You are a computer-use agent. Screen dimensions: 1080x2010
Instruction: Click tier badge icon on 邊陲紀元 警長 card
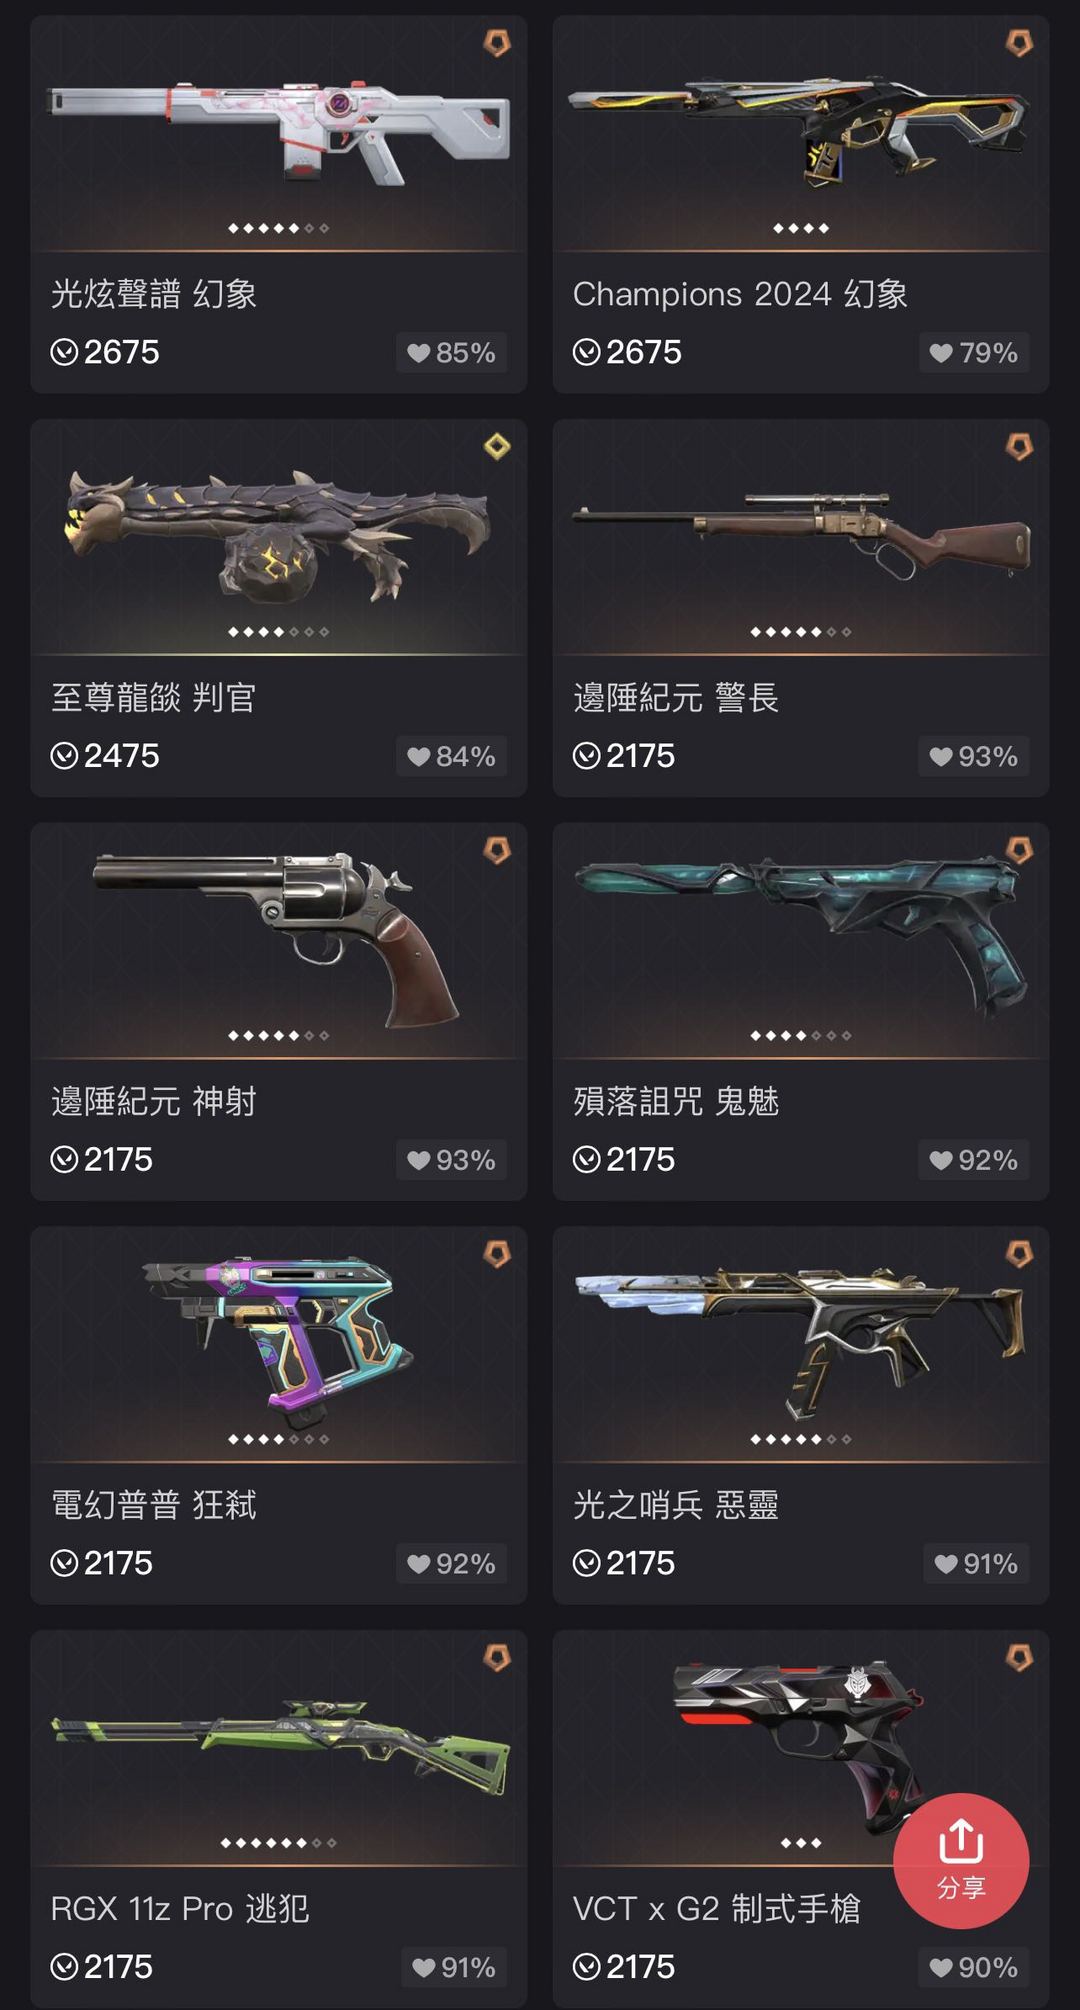pyautogui.click(x=1019, y=446)
